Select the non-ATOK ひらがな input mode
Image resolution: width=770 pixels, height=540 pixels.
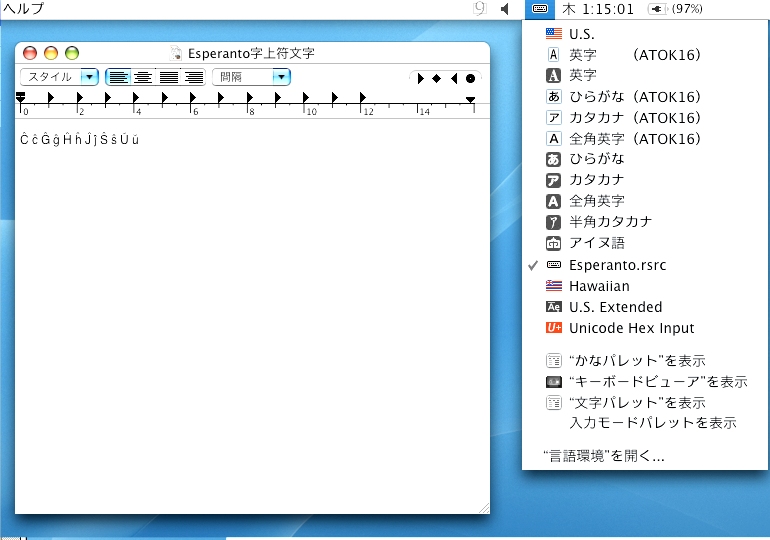point(645,159)
